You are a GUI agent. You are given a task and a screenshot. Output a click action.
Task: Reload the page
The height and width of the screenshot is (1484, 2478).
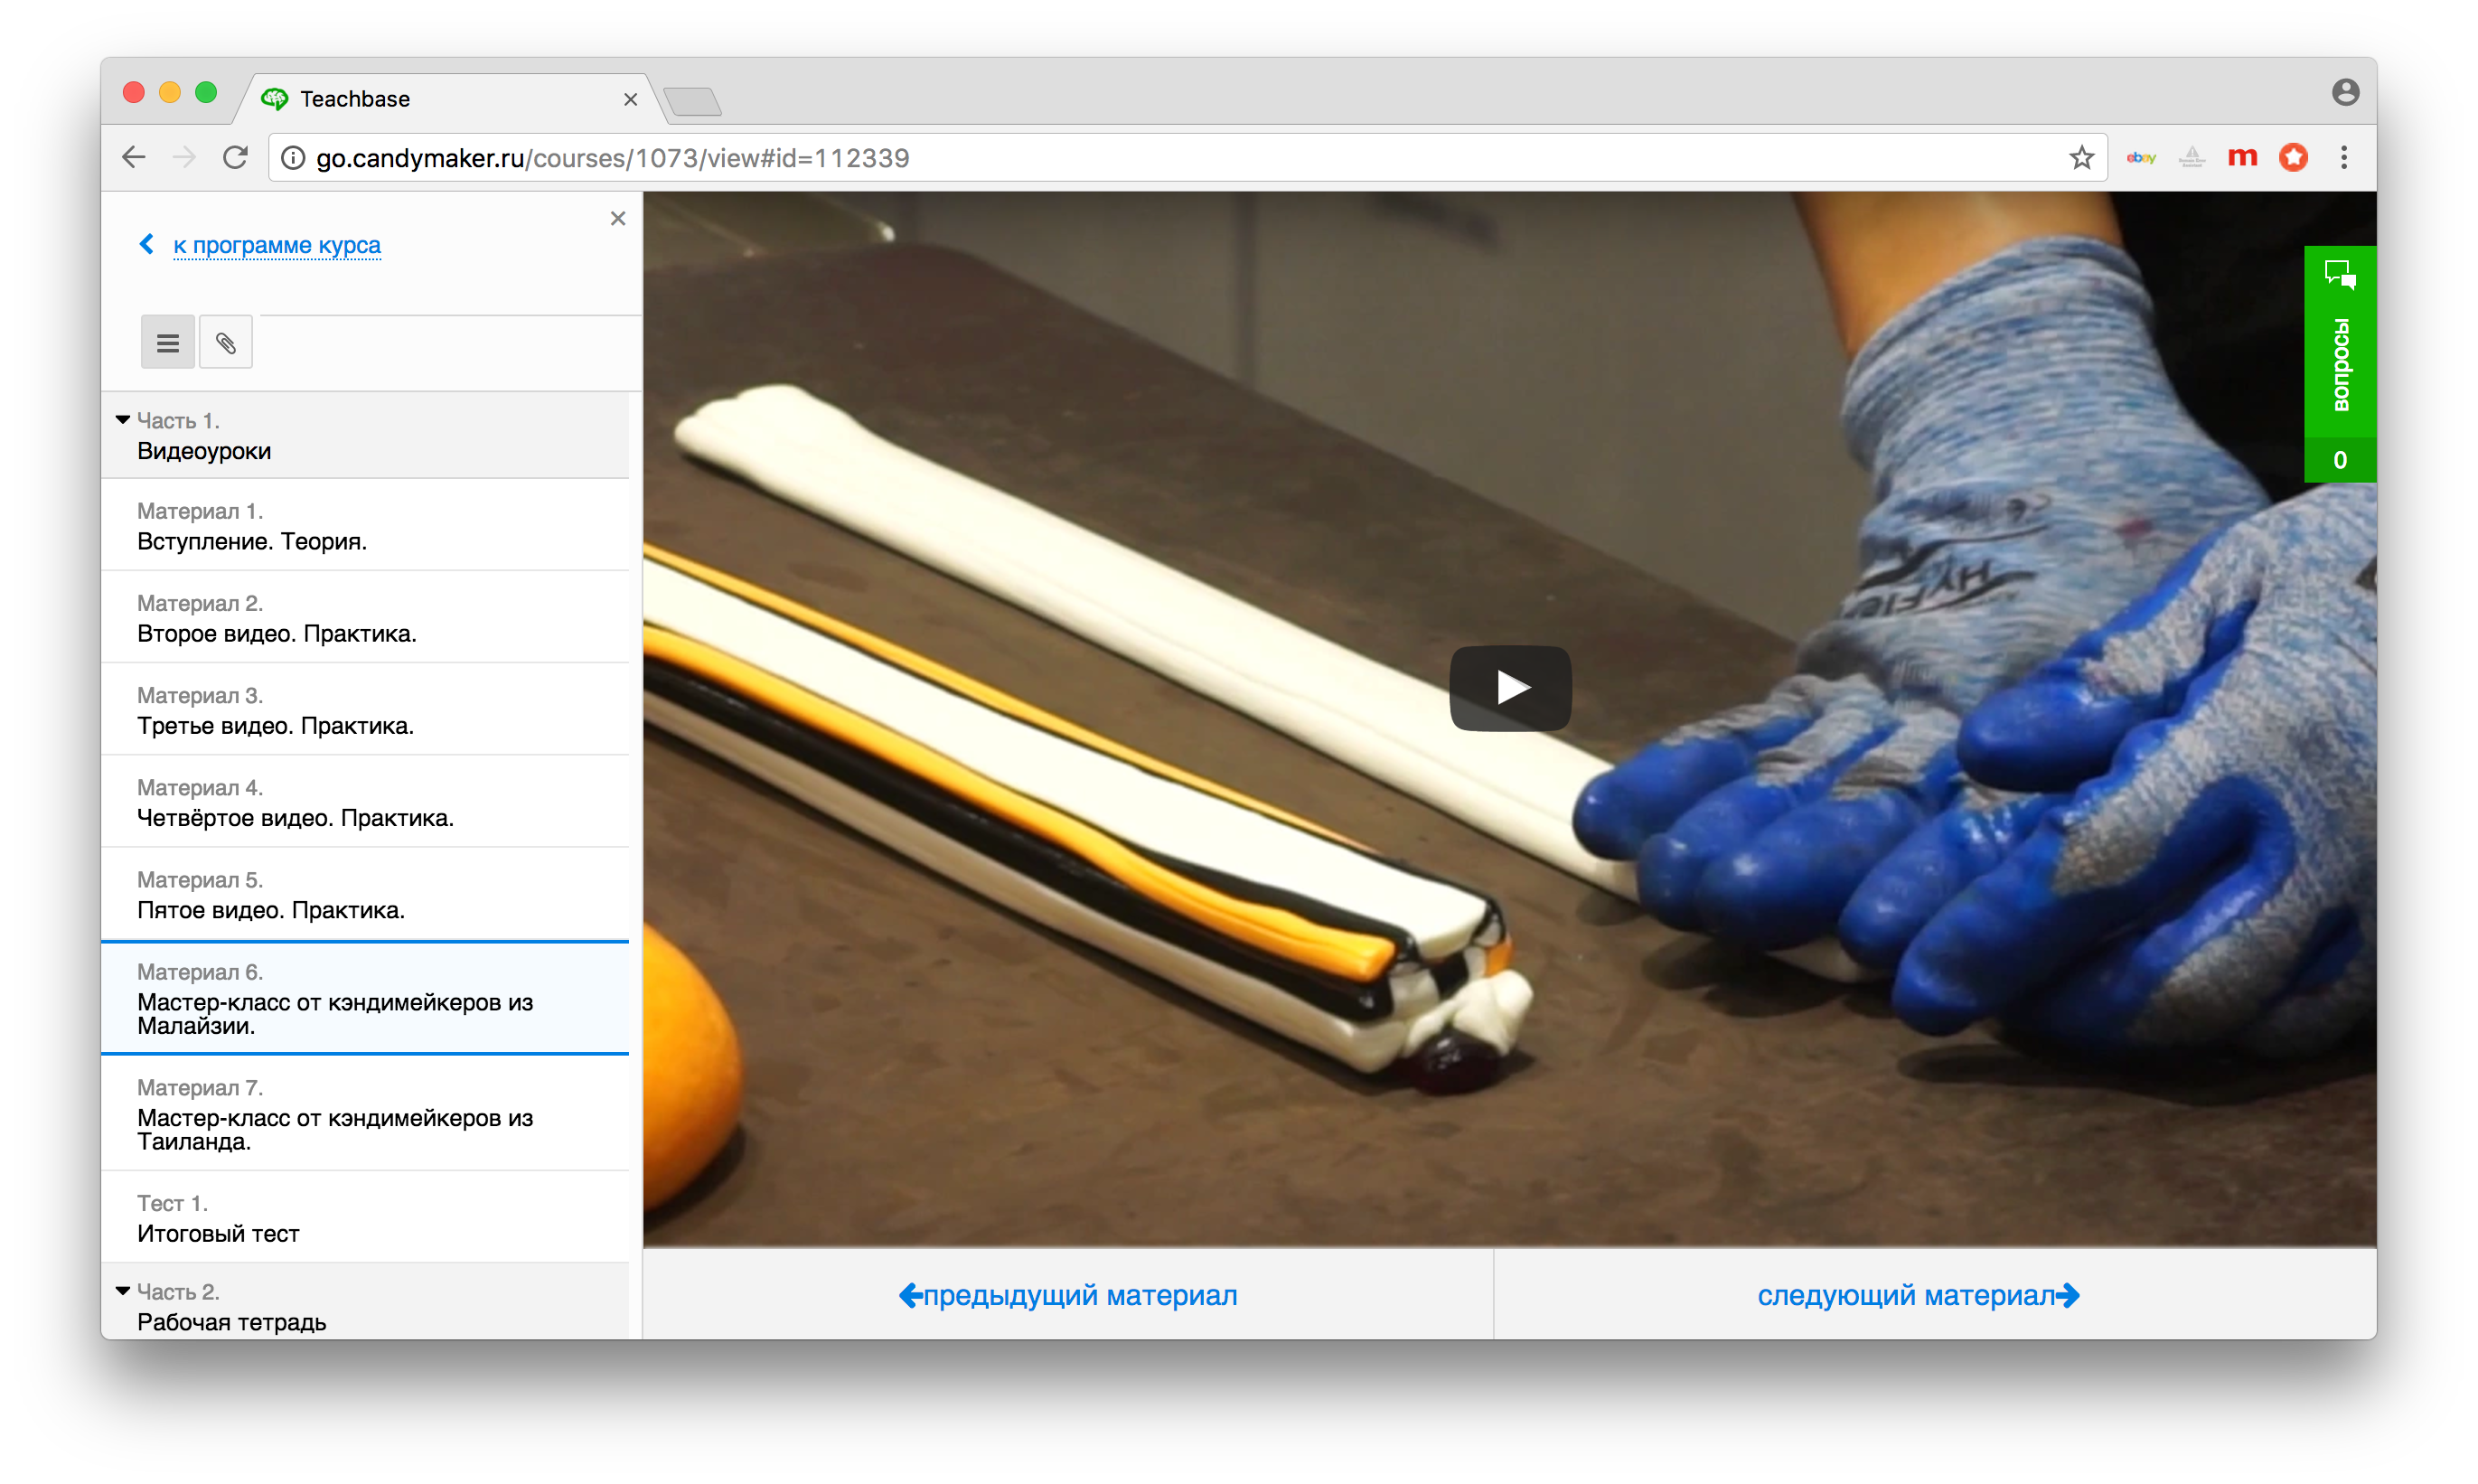pos(235,158)
